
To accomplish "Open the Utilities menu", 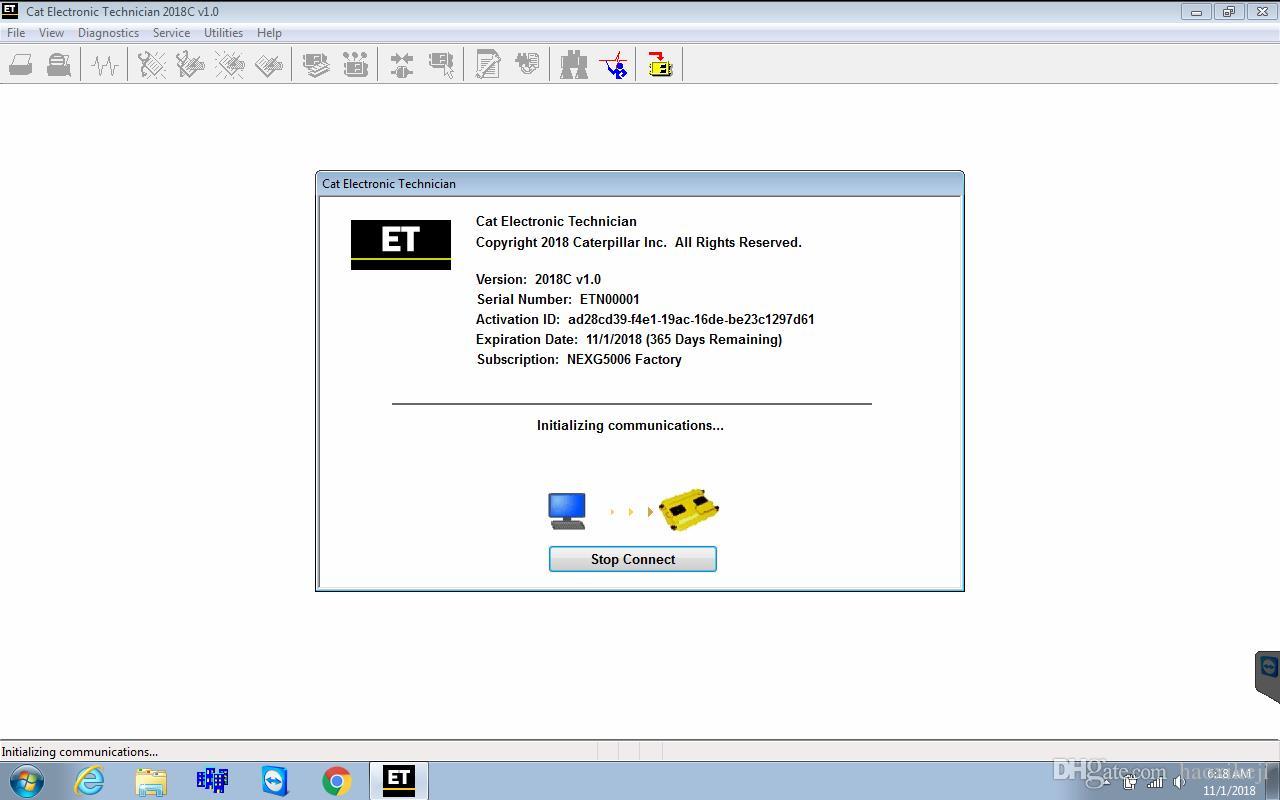I will [223, 33].
